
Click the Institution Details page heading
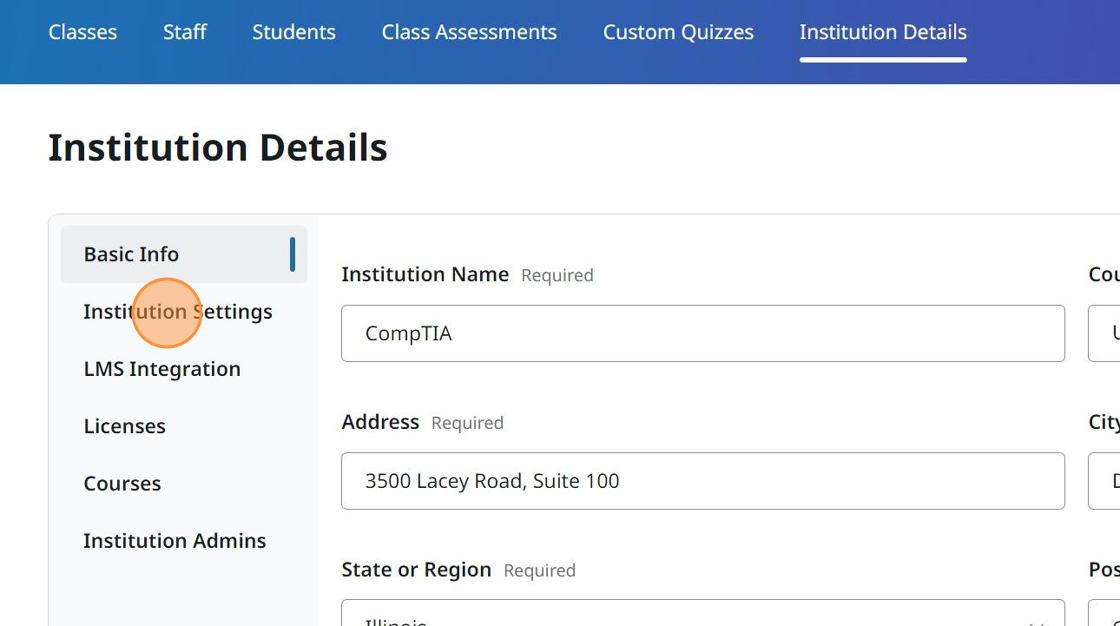(217, 147)
